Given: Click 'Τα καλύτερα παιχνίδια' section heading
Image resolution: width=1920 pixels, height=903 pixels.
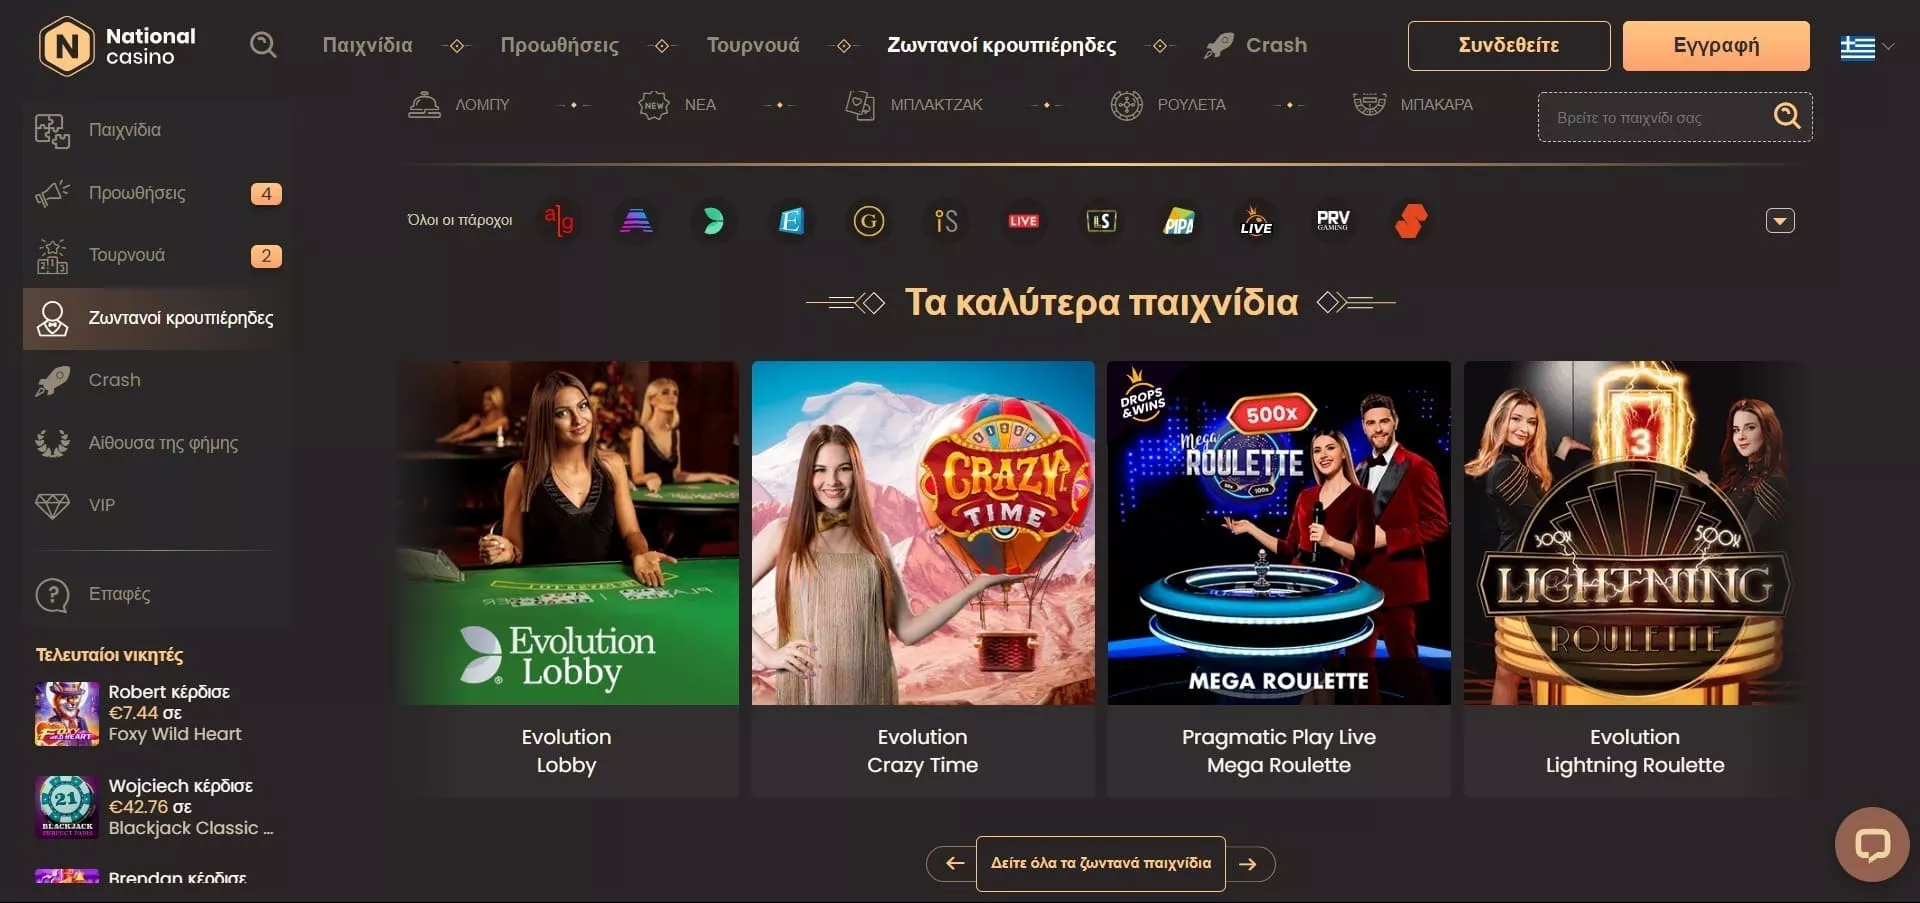Looking at the screenshot, I should coord(1101,302).
